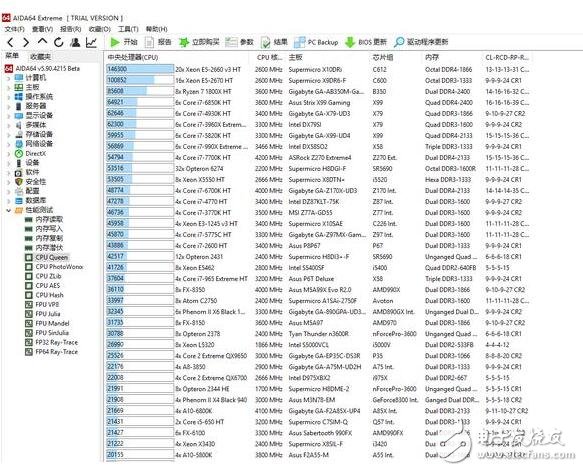Click the green Start benchmark arrow icon
Viewport: 583px width, 471px height.
click(115, 42)
